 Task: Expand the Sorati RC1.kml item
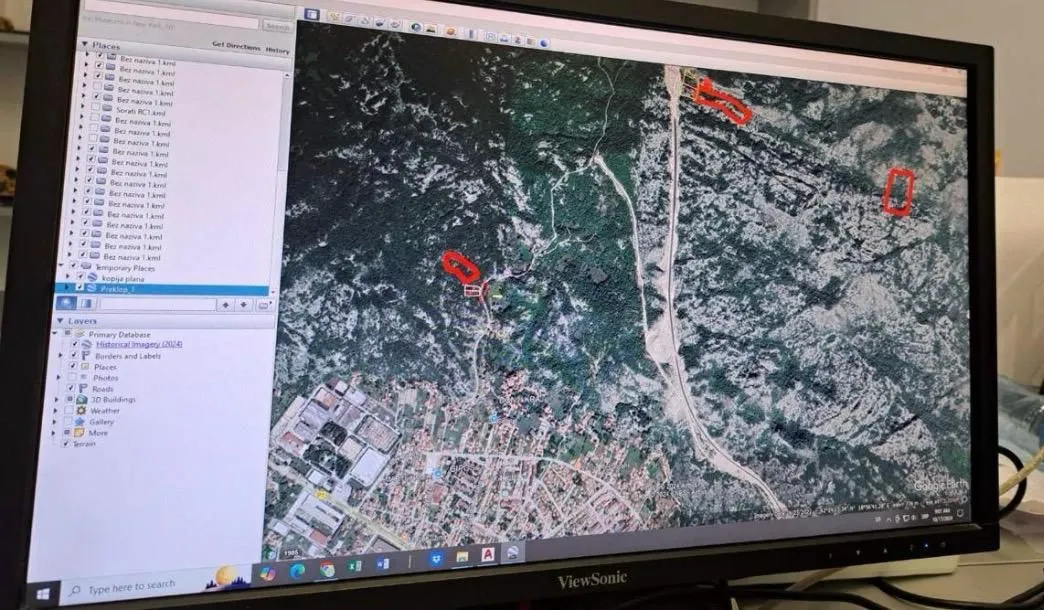82,106
